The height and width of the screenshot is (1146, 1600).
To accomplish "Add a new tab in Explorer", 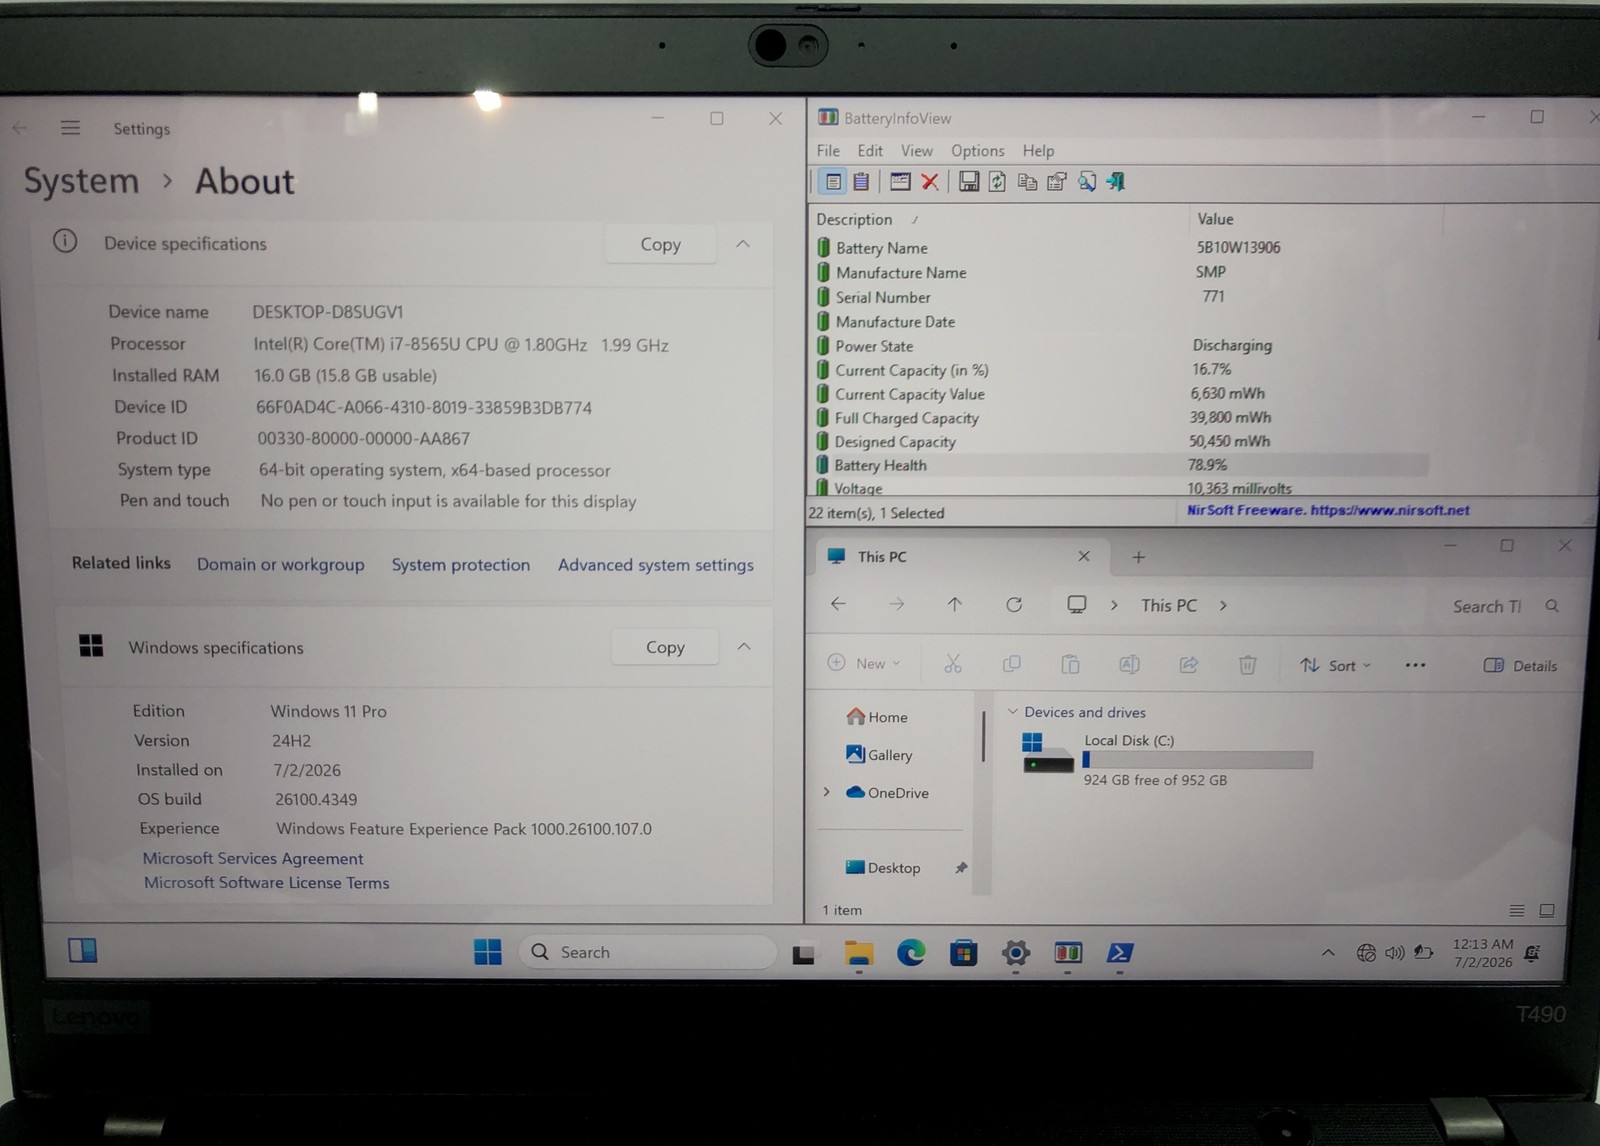I will pyautogui.click(x=1138, y=557).
